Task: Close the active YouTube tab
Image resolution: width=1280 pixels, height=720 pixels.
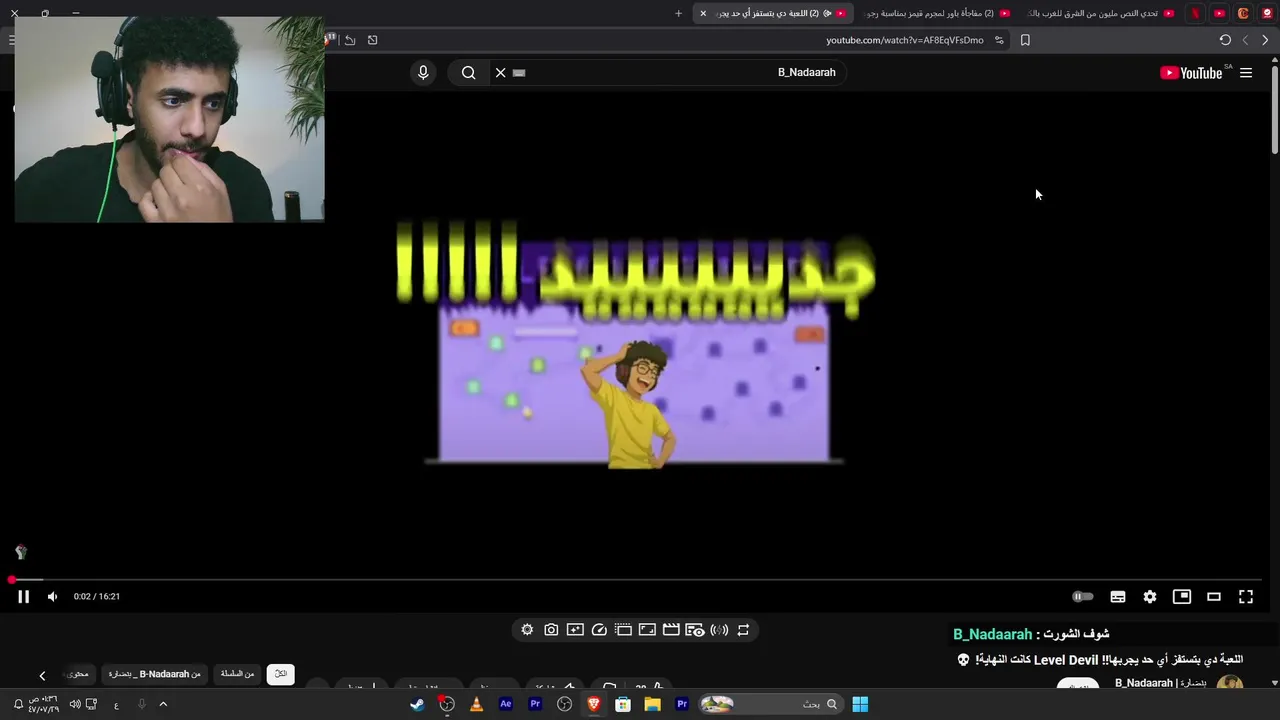Action: tap(703, 13)
